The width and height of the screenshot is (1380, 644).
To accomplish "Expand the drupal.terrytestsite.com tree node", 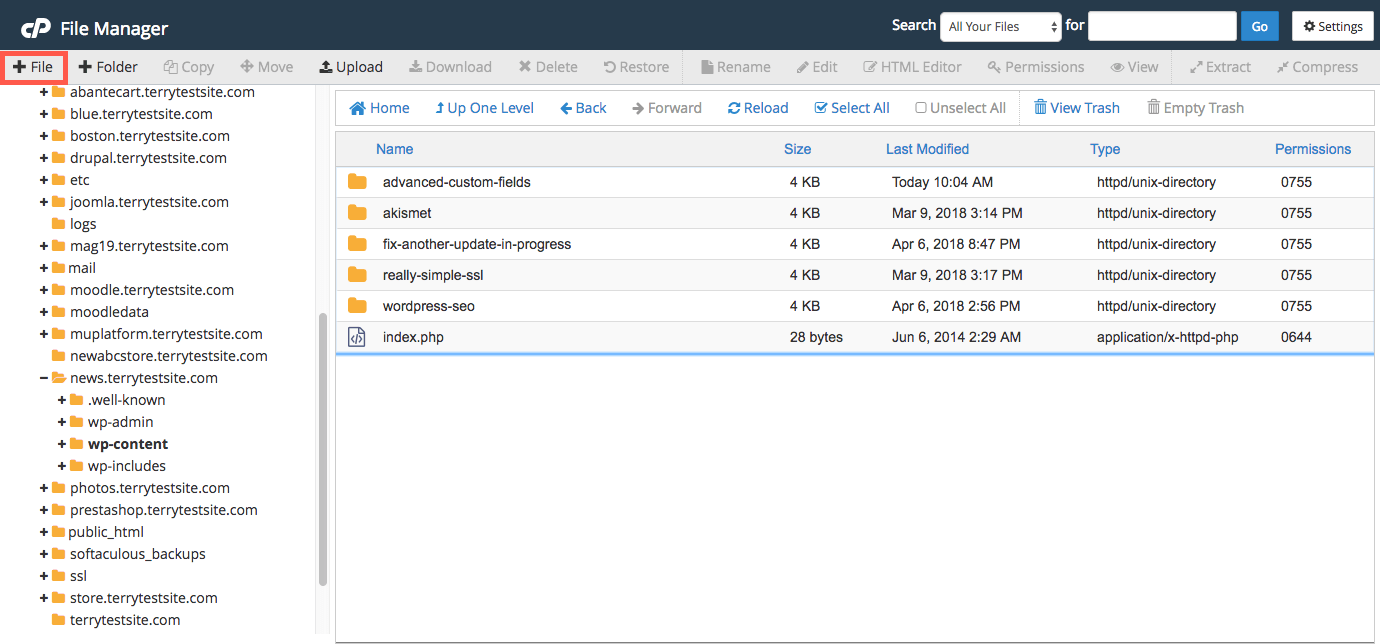I will [44, 158].
